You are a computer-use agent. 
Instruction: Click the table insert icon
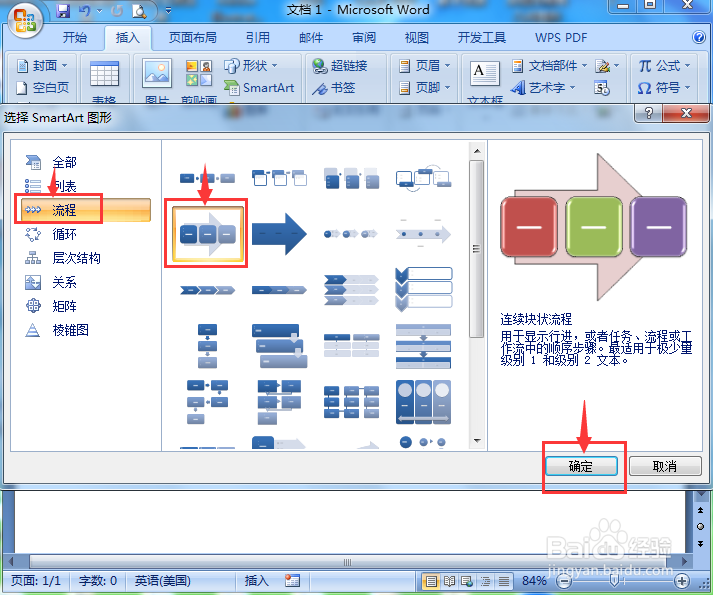[x=104, y=75]
